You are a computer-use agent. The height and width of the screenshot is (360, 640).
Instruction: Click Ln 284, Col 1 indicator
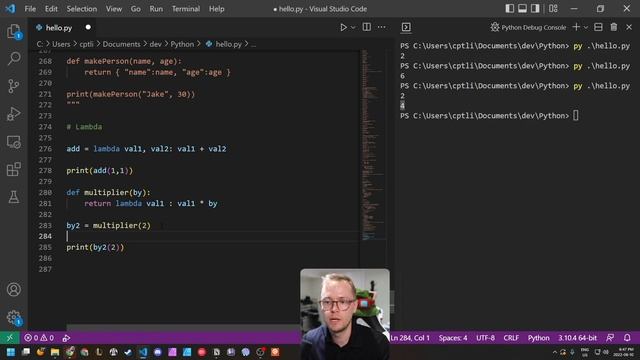click(410, 338)
